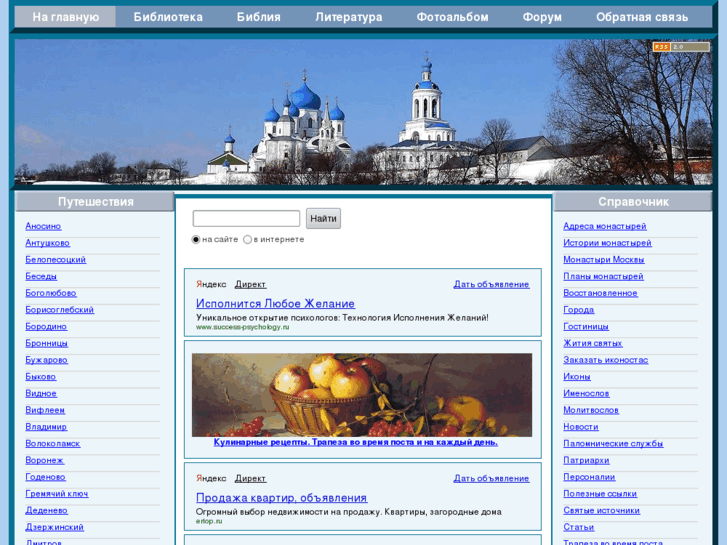
Task: Open the Литература section
Action: click(349, 17)
